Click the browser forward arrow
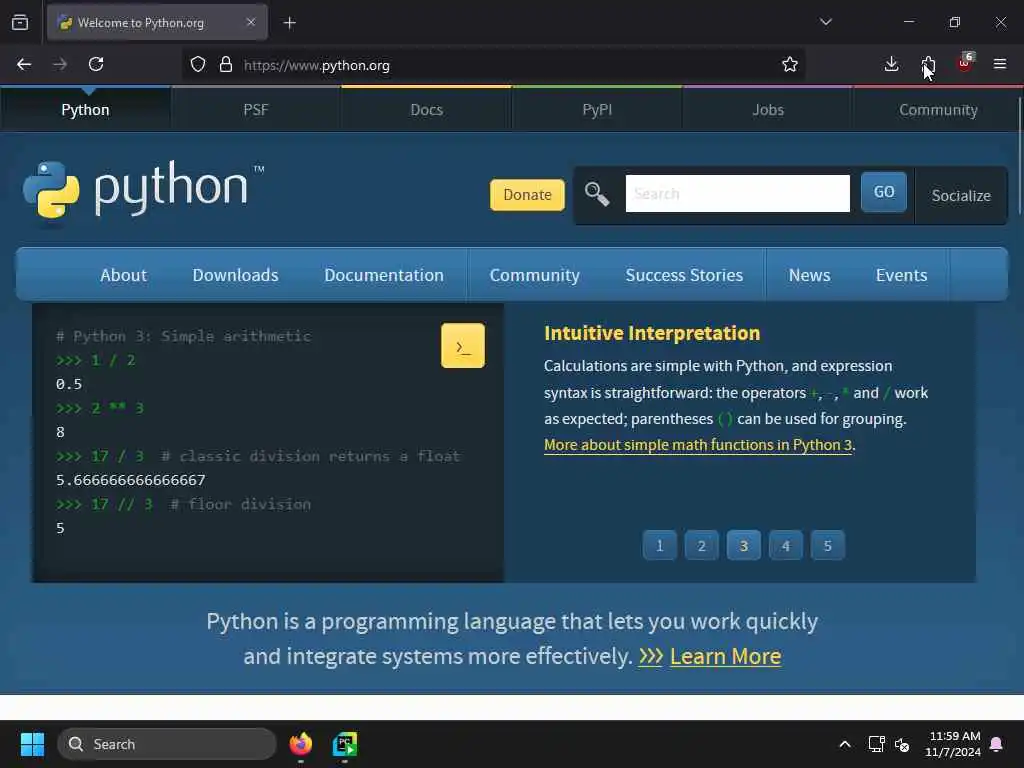 coord(60,64)
